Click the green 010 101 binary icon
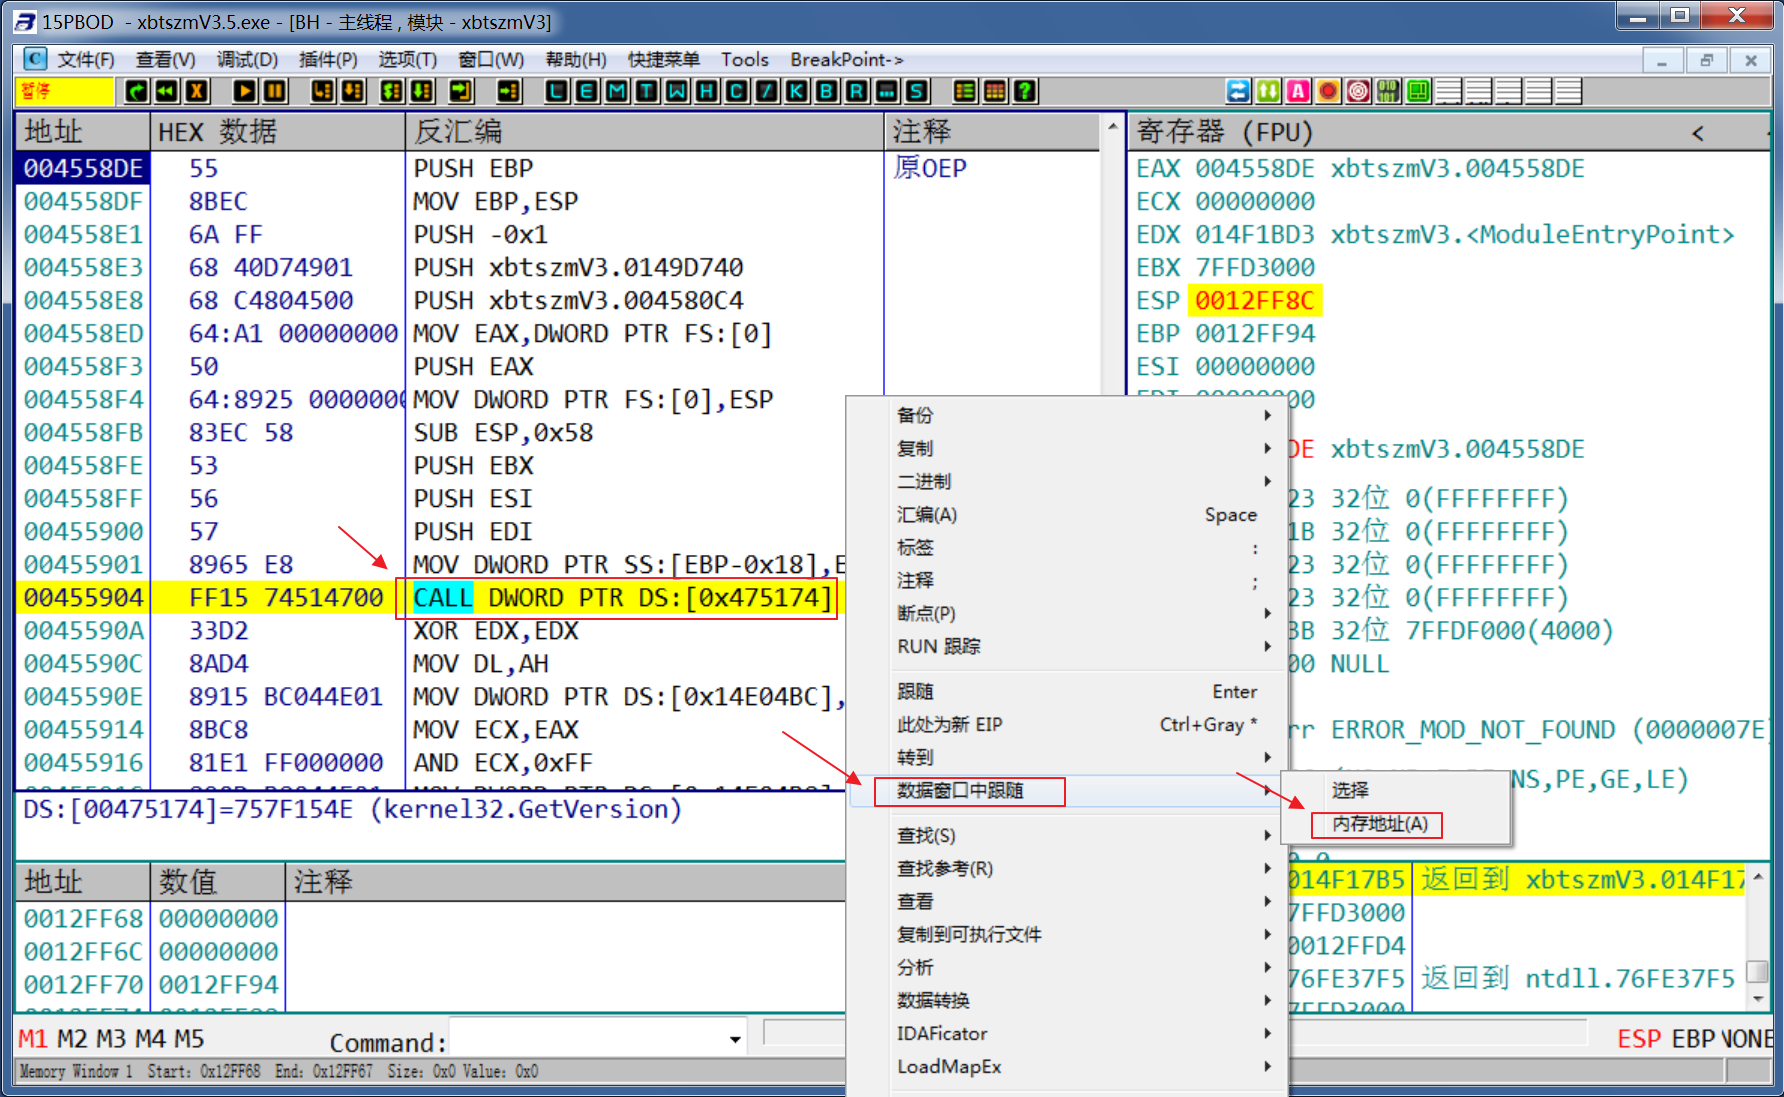 click(1388, 92)
